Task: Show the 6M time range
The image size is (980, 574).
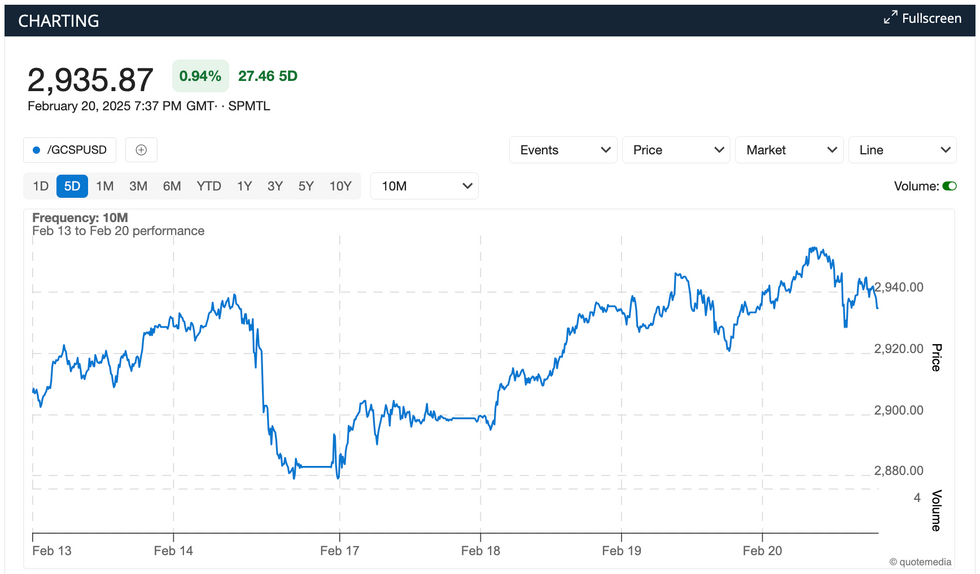Action: pyautogui.click(x=172, y=186)
